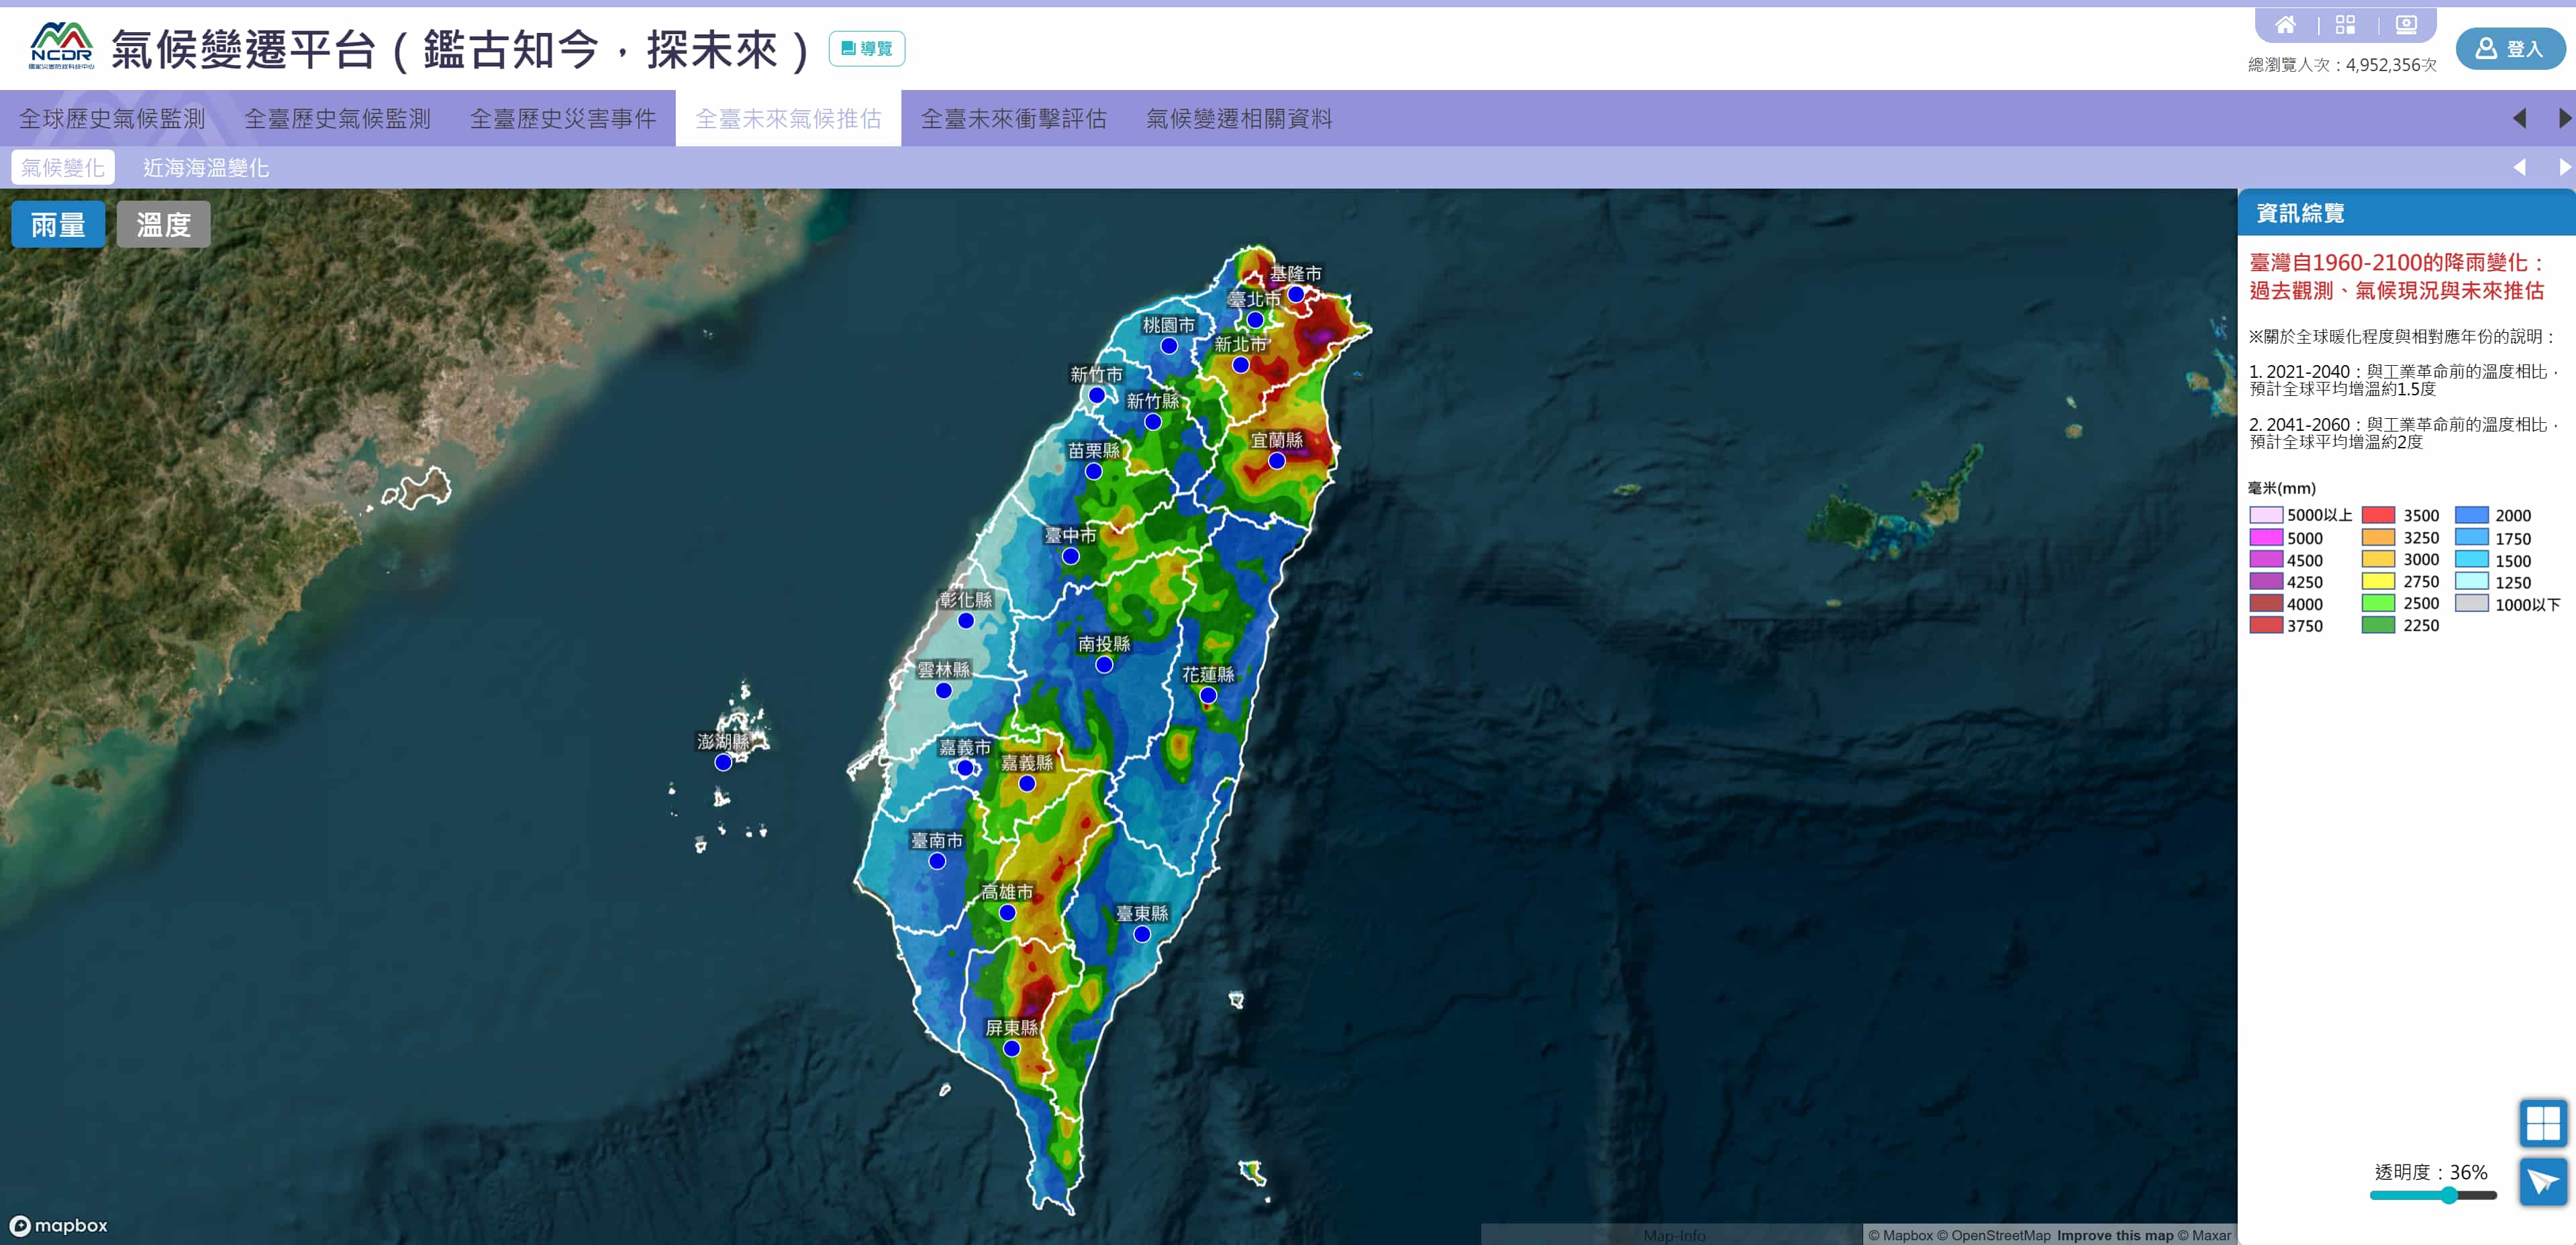
Task: Click the NCDR logo
Action: tap(61, 46)
